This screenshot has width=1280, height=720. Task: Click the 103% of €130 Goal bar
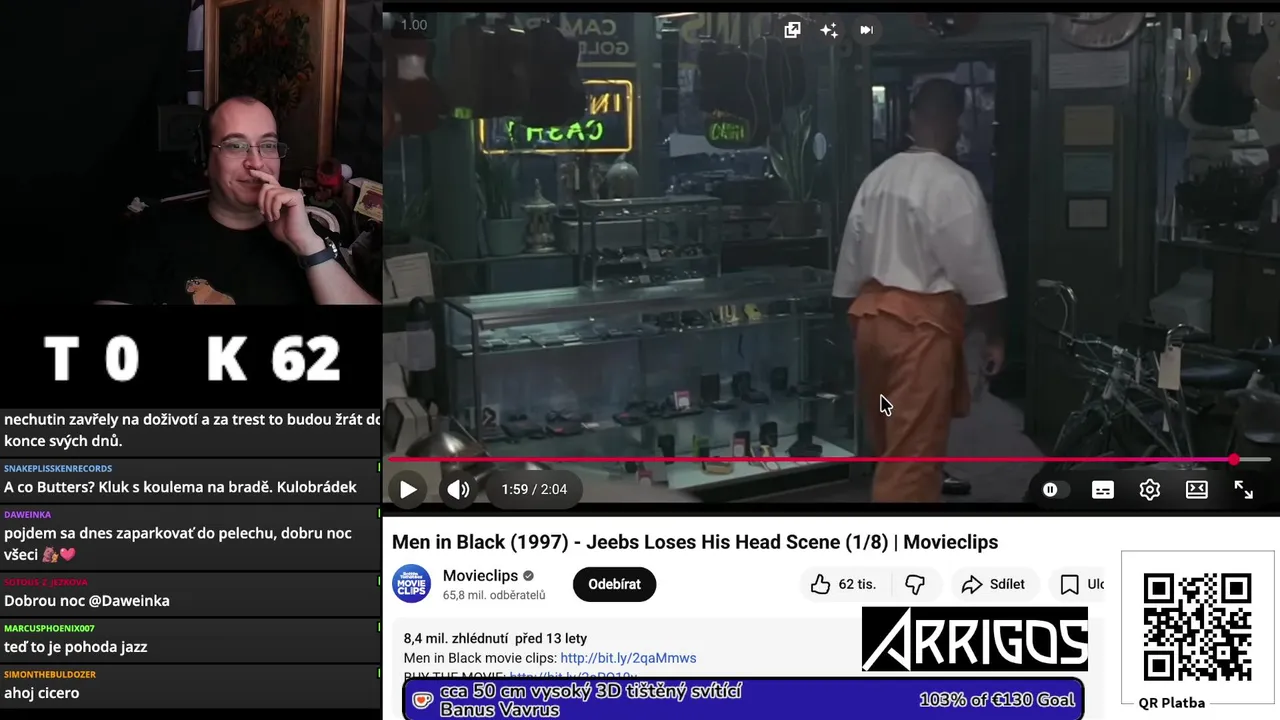(743, 700)
